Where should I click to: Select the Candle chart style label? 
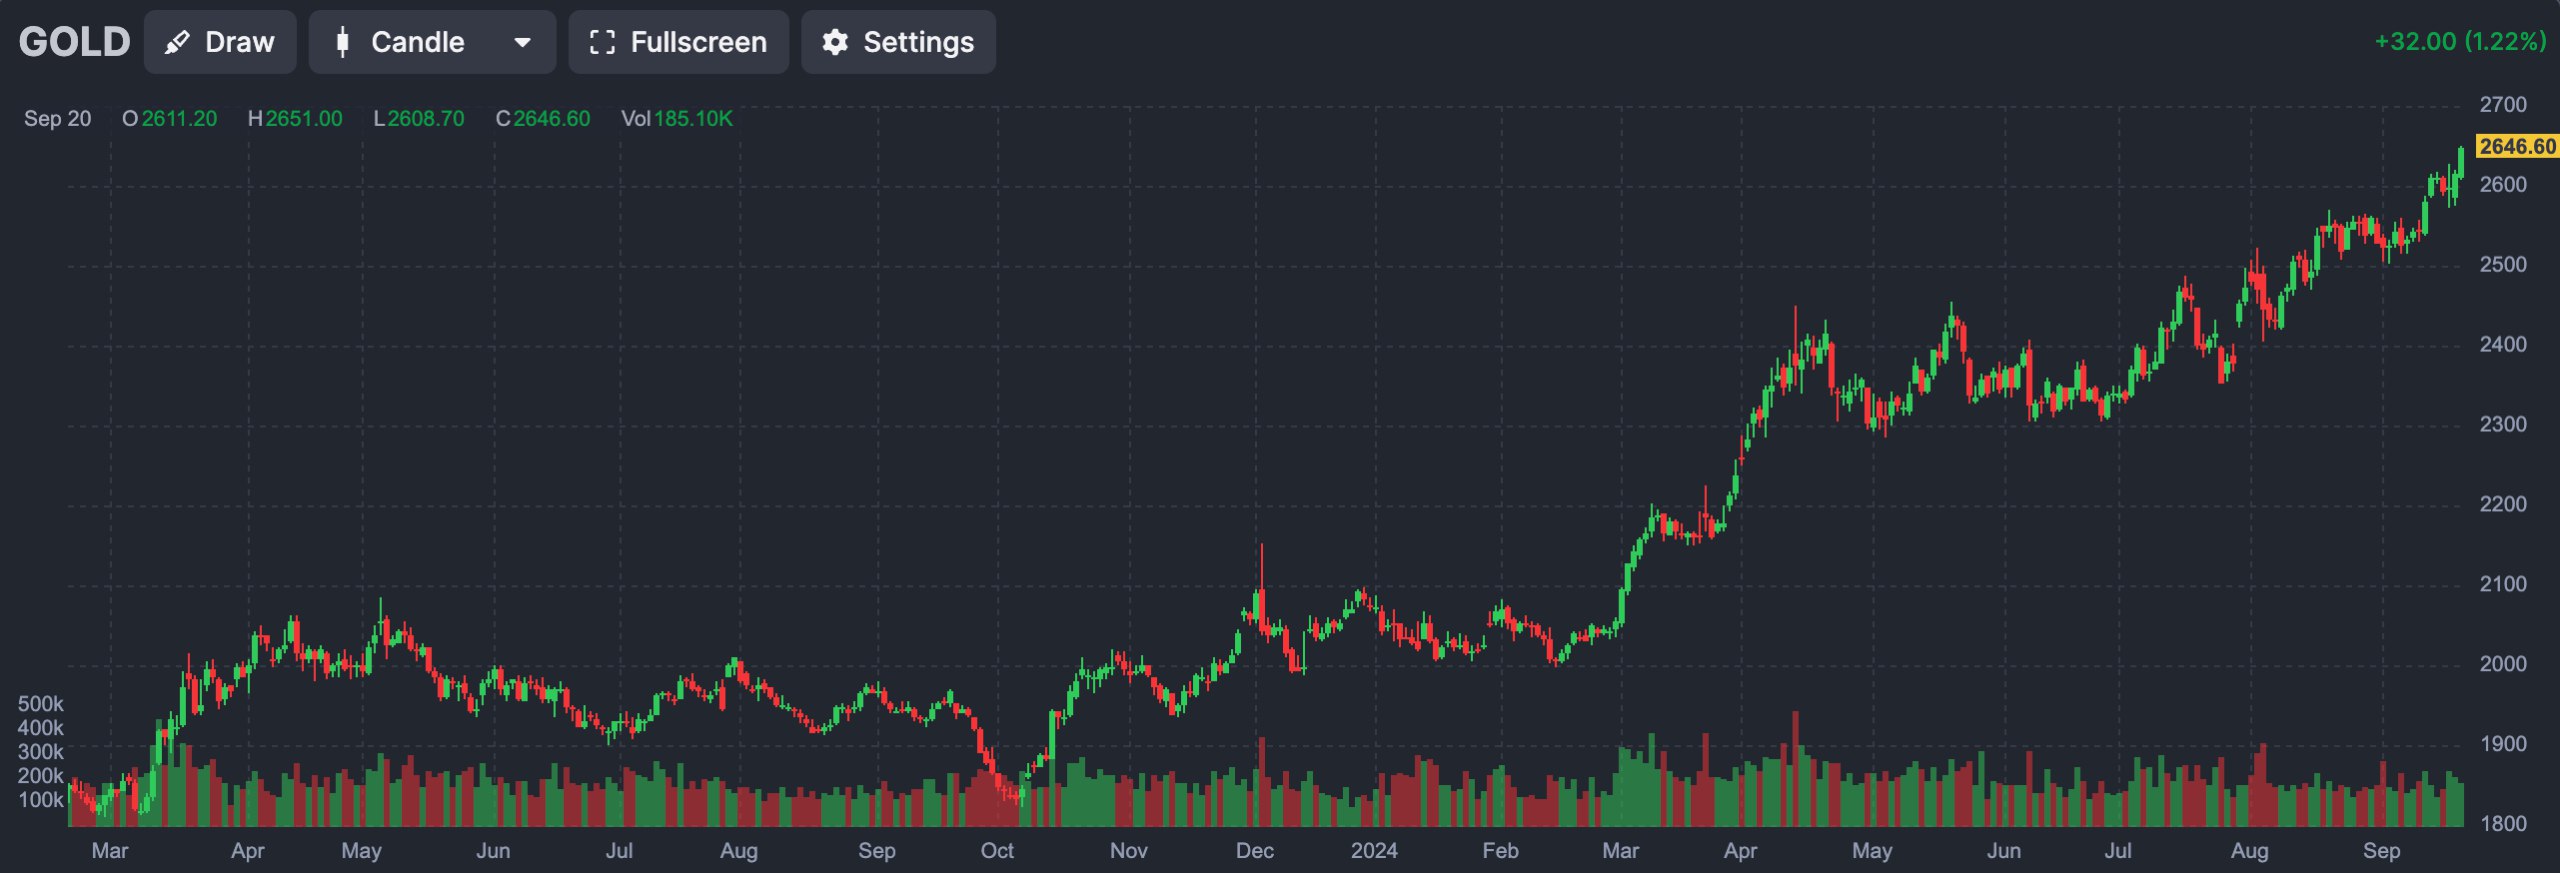[417, 42]
